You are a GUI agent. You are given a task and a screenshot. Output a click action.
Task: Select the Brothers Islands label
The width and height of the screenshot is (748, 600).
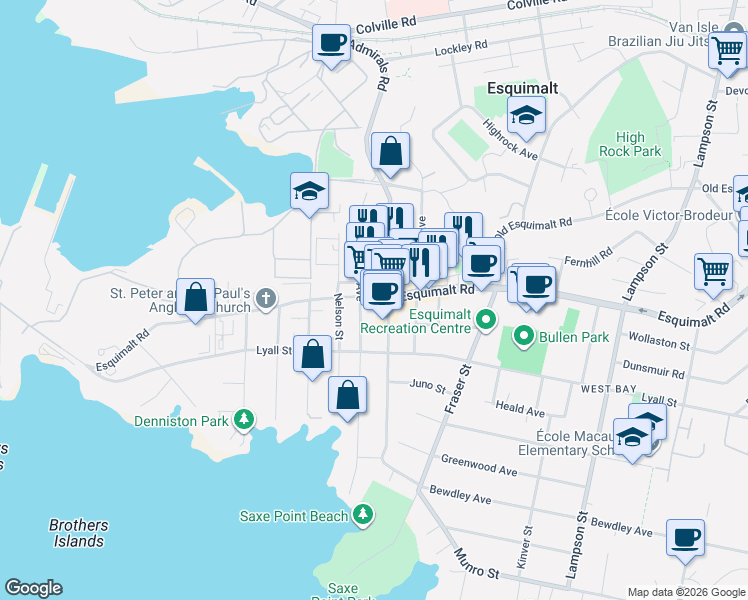(79, 533)
